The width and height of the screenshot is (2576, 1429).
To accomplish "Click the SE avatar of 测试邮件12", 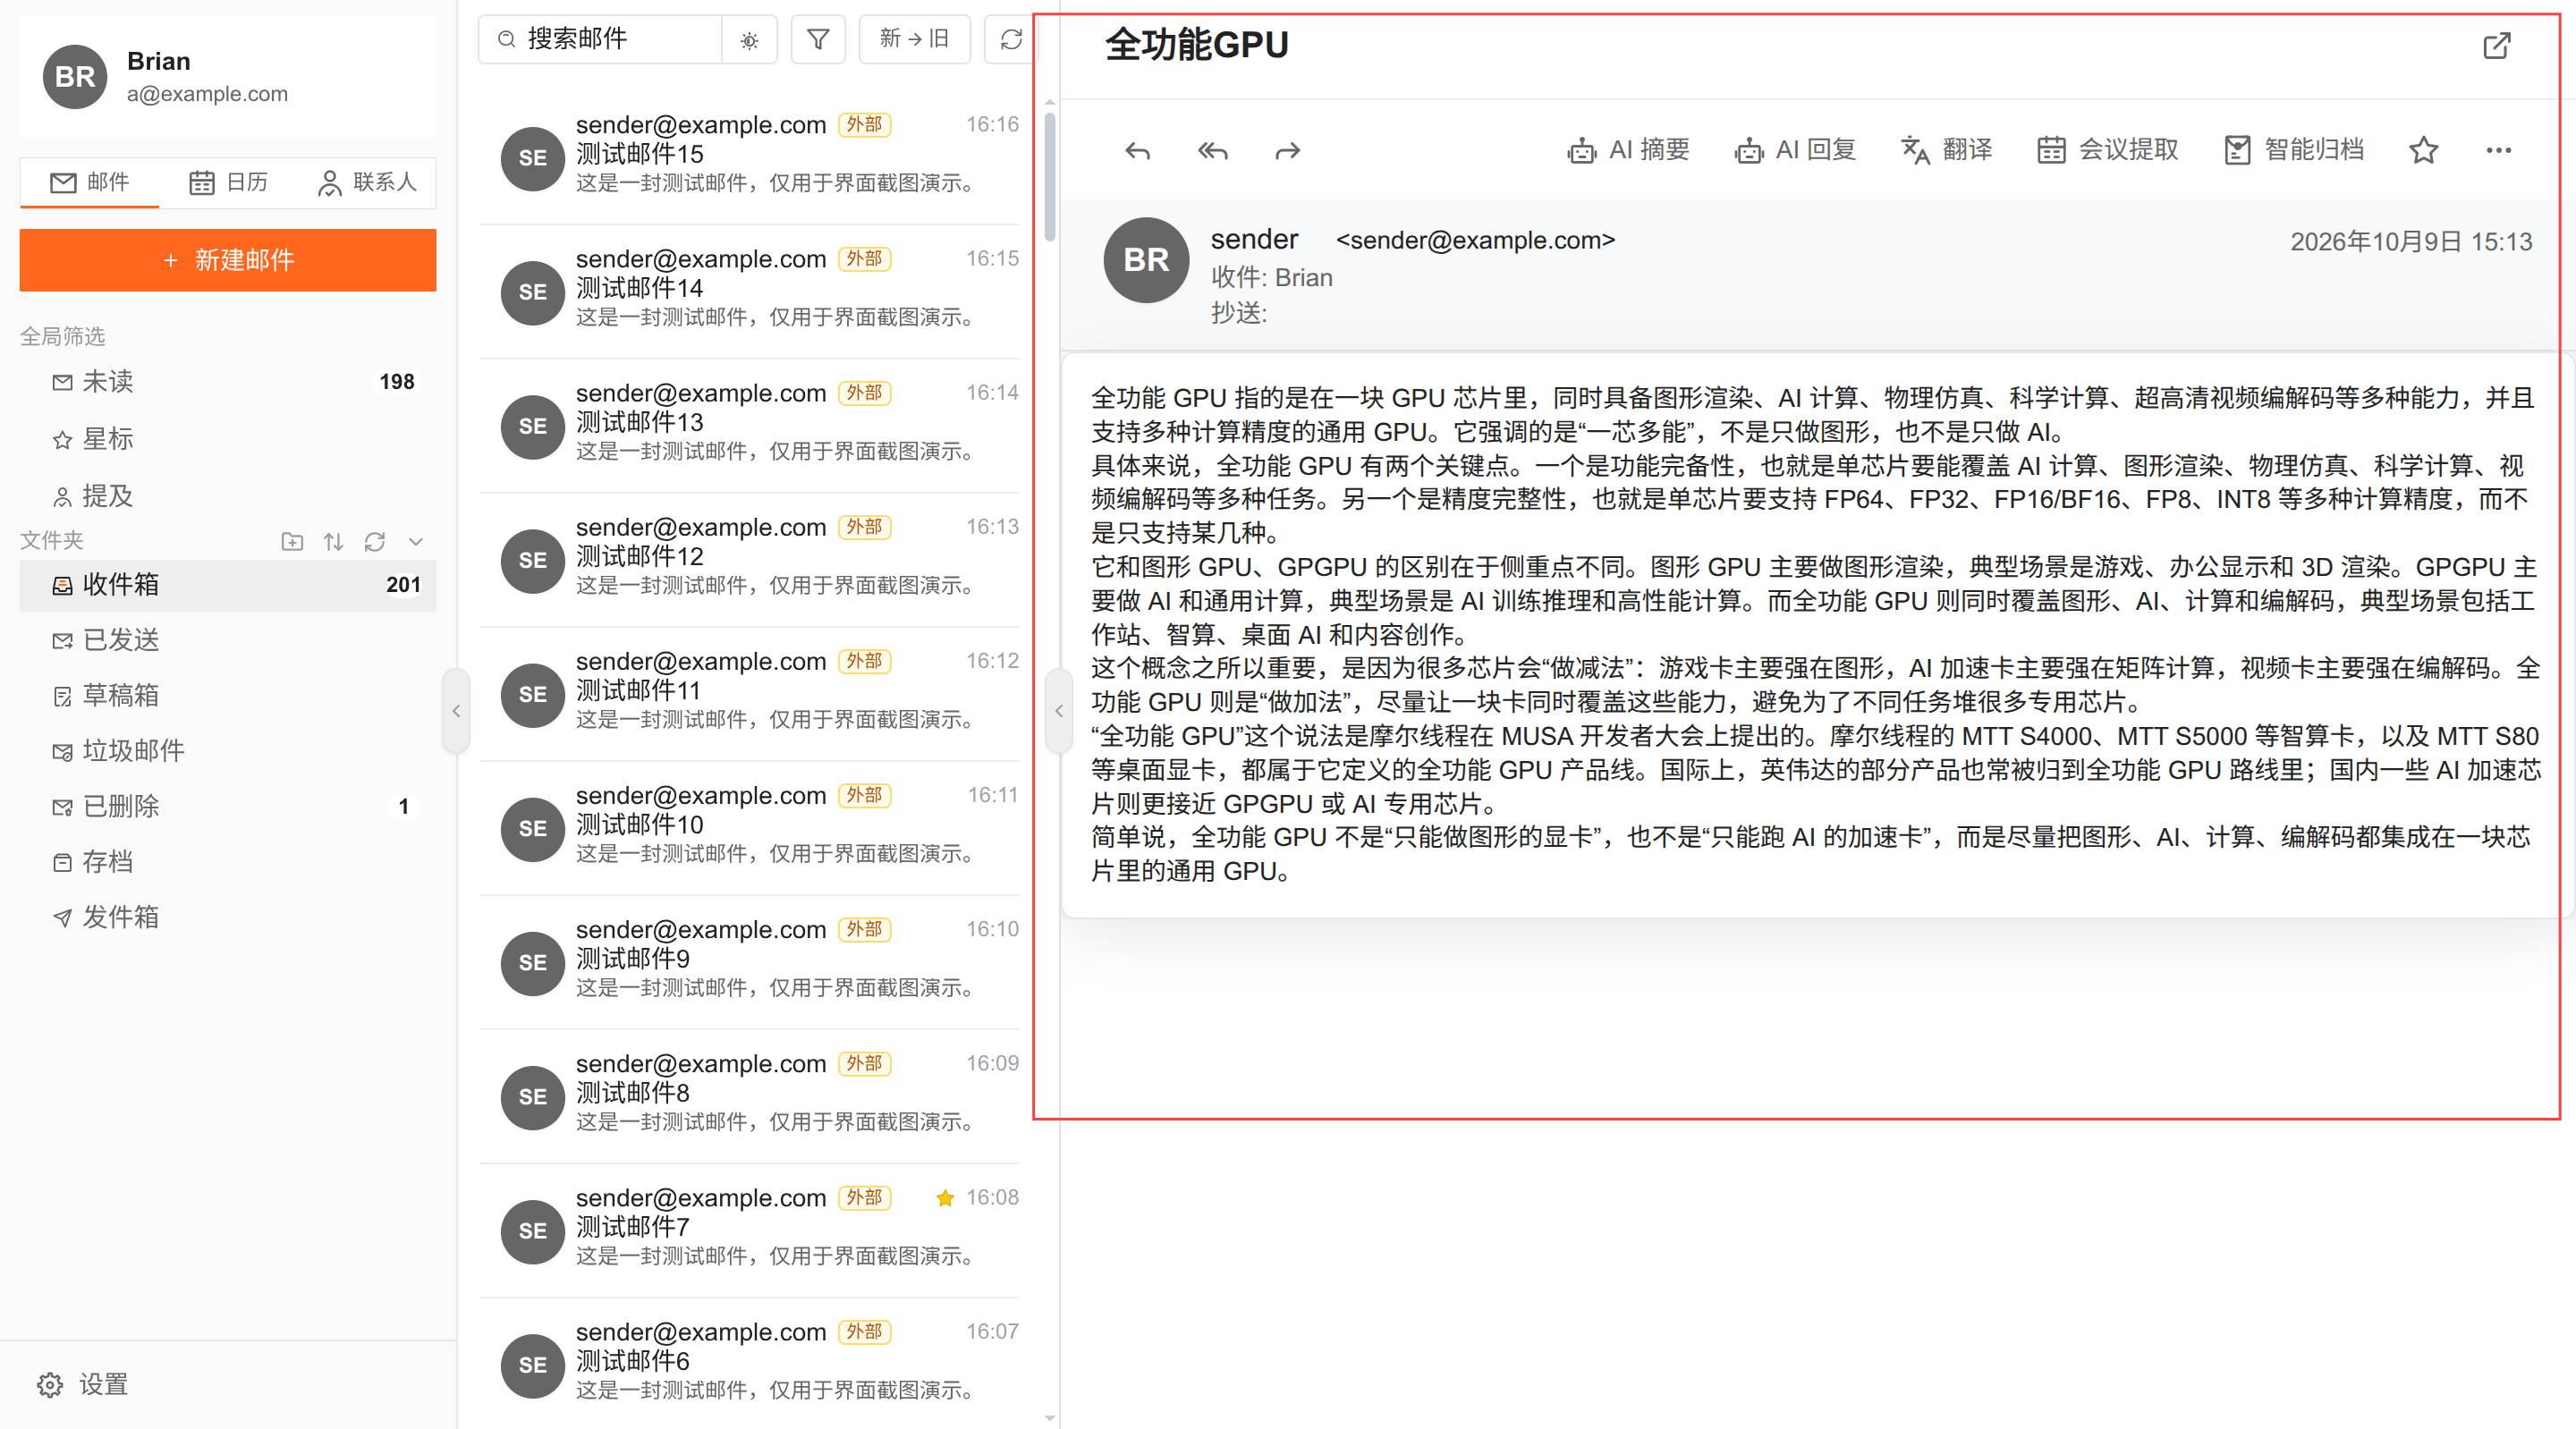I will click(x=532, y=561).
